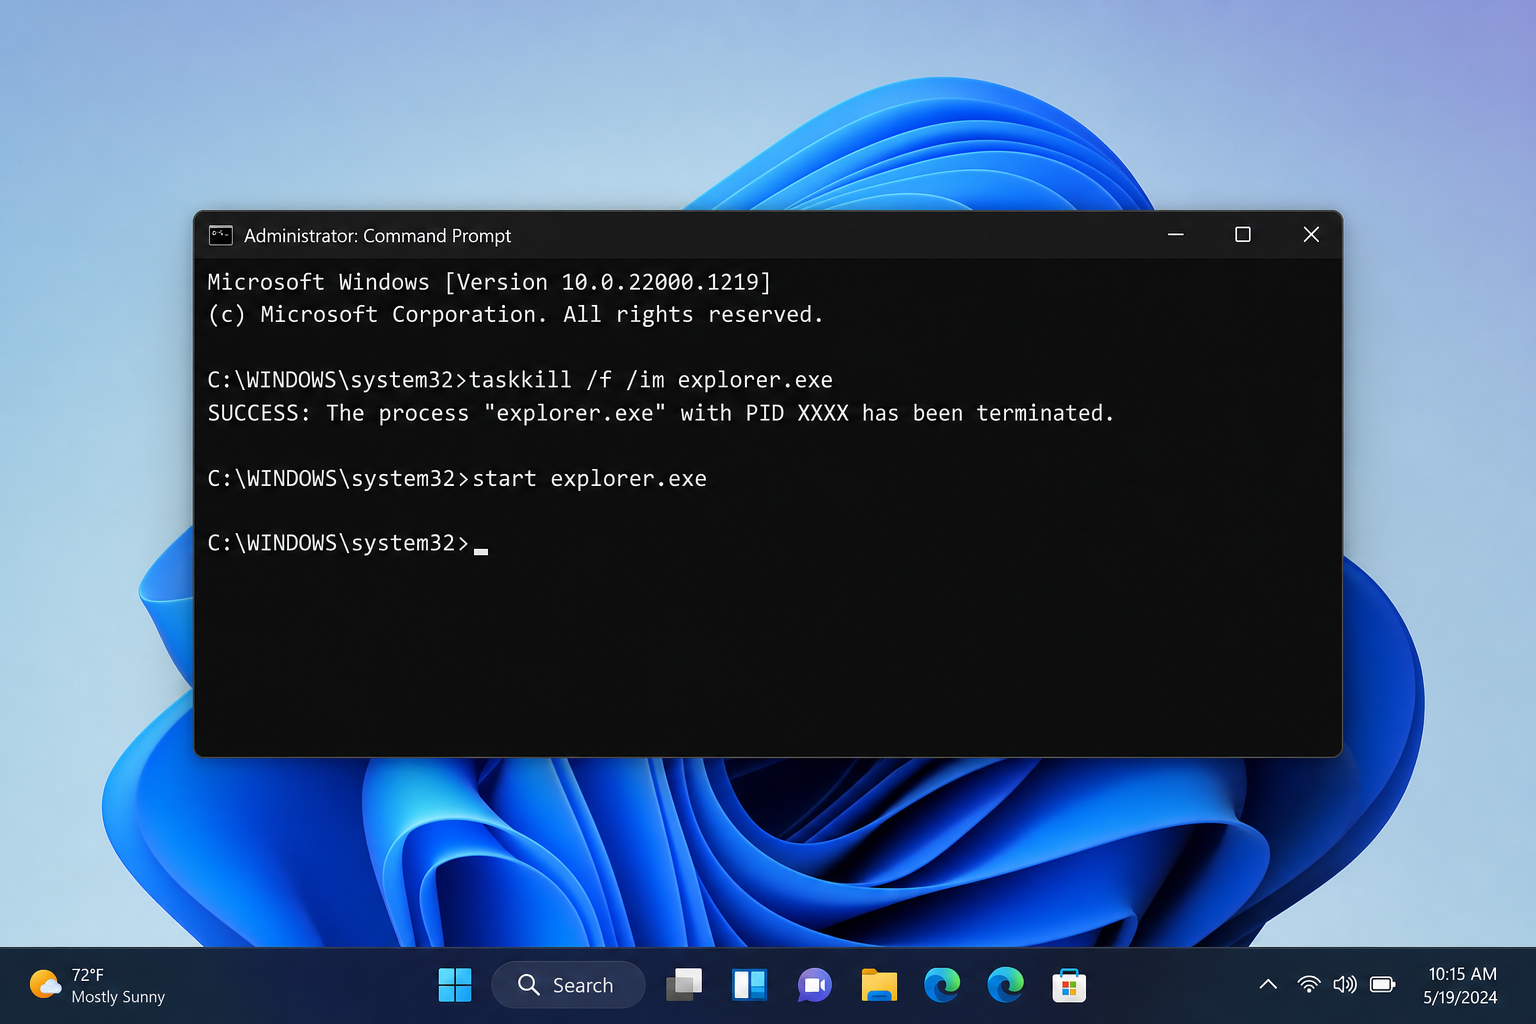Open File Explorer from the taskbar
The height and width of the screenshot is (1024, 1536).
879,985
